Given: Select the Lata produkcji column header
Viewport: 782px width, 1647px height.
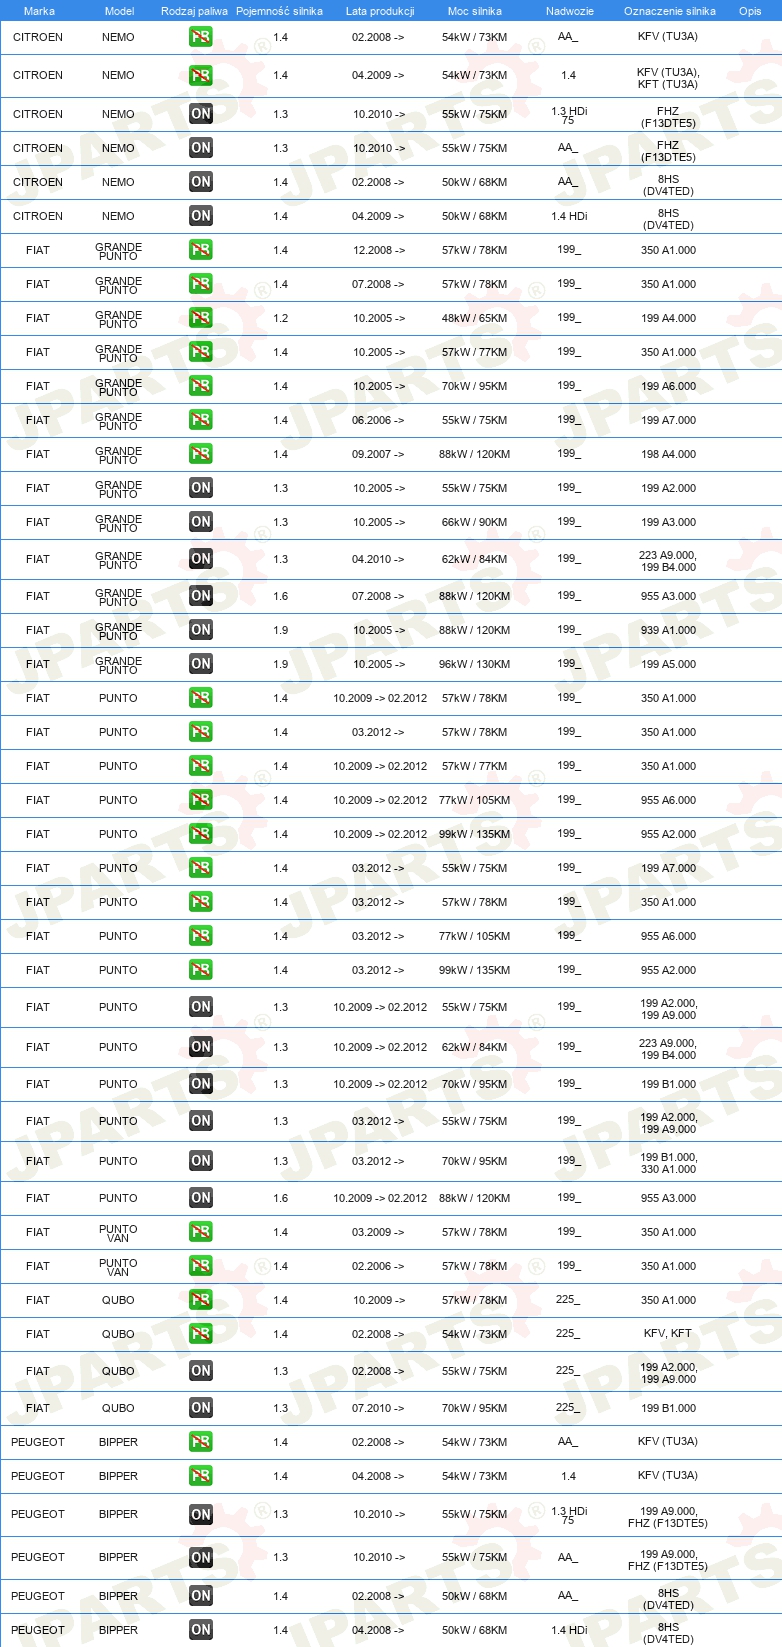Looking at the screenshot, I should tap(380, 11).
